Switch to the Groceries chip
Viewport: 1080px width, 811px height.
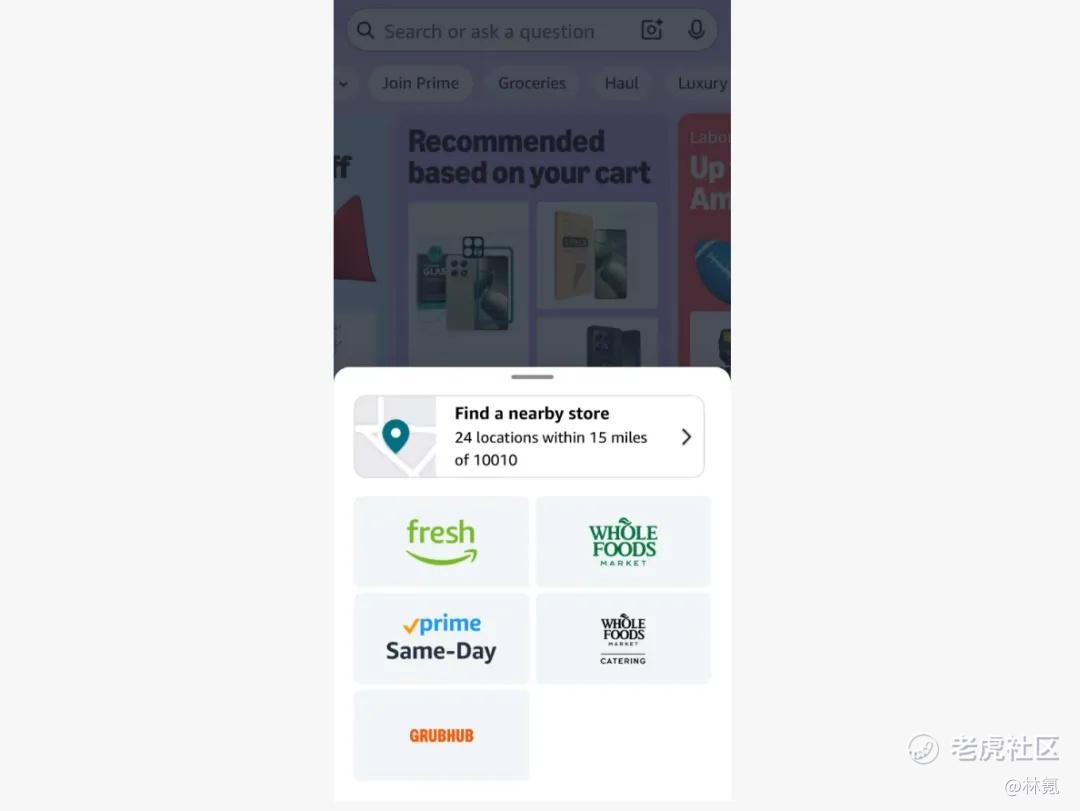(x=532, y=83)
